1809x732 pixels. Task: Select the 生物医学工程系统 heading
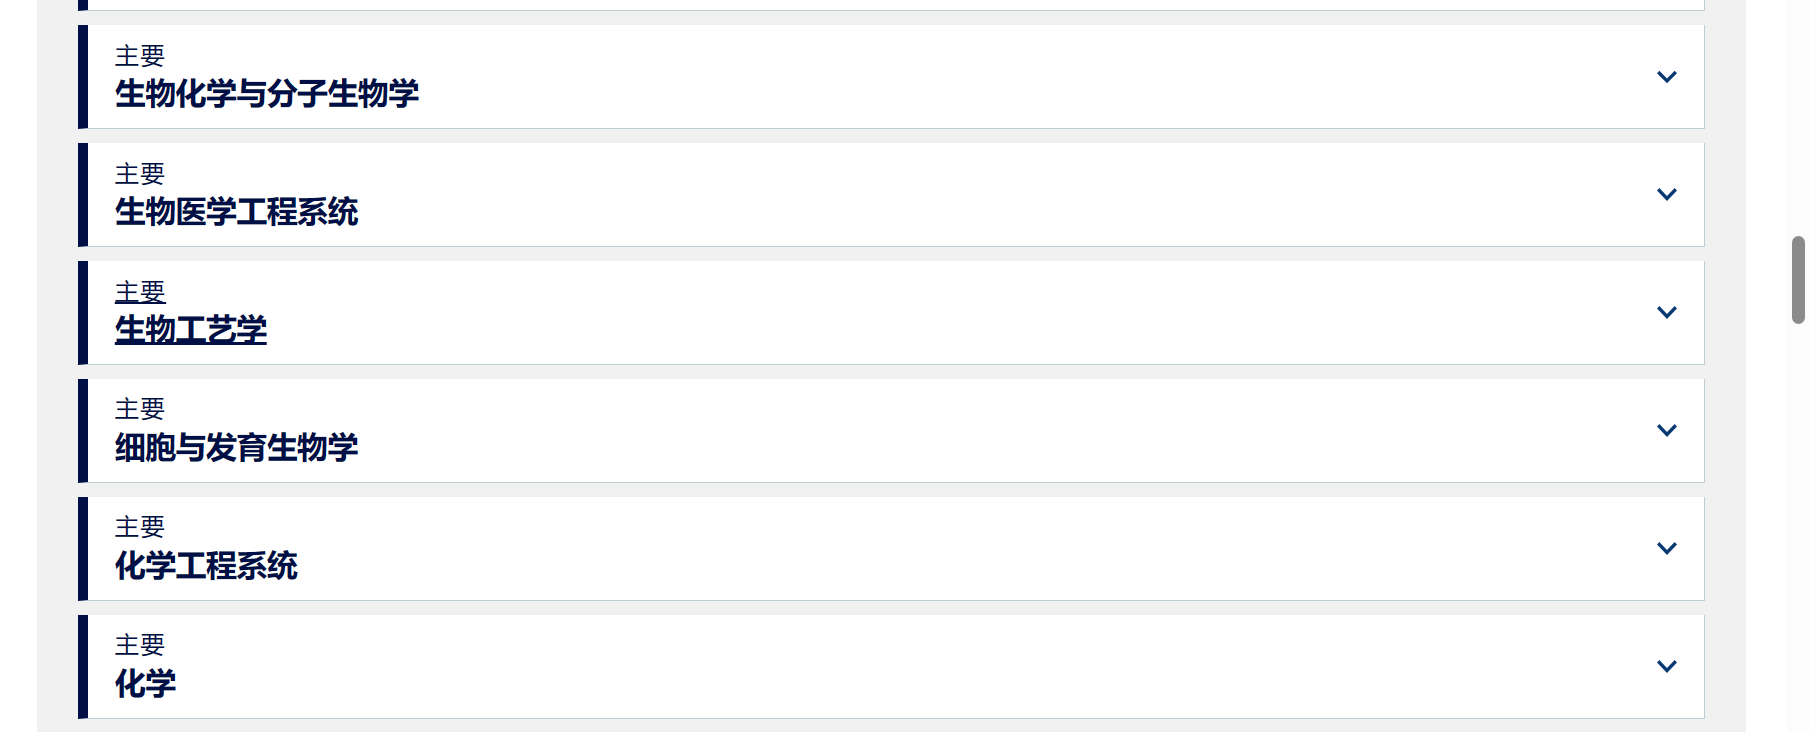coord(236,212)
